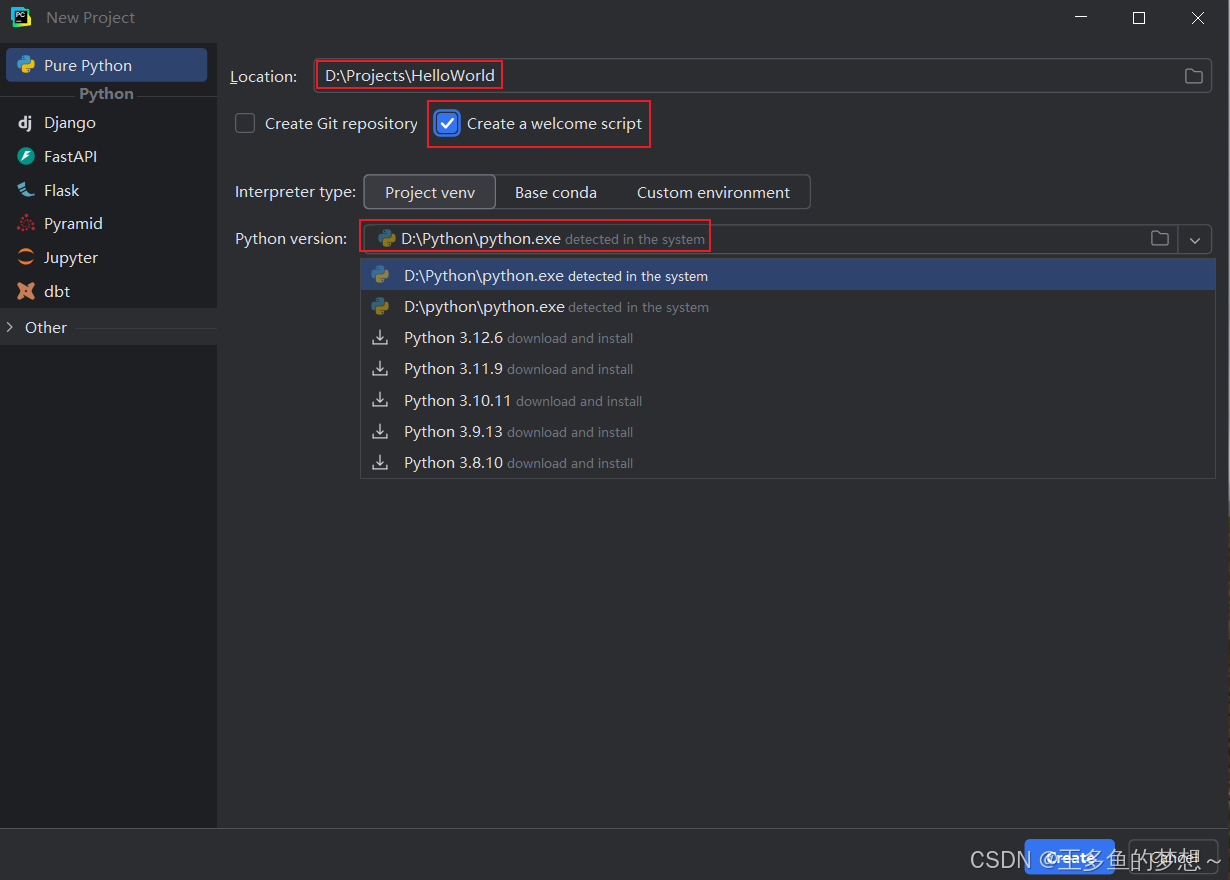This screenshot has width=1230, height=880.
Task: Select the Custom environment interpreter type
Action: (x=713, y=192)
